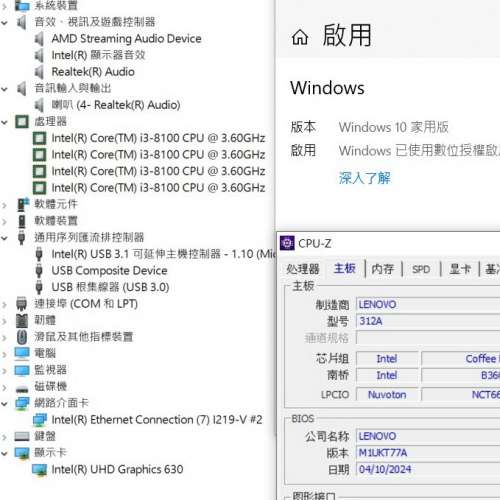The height and width of the screenshot is (500, 500).
Task: Click the 處理器 category chip icon
Action: 22,122
